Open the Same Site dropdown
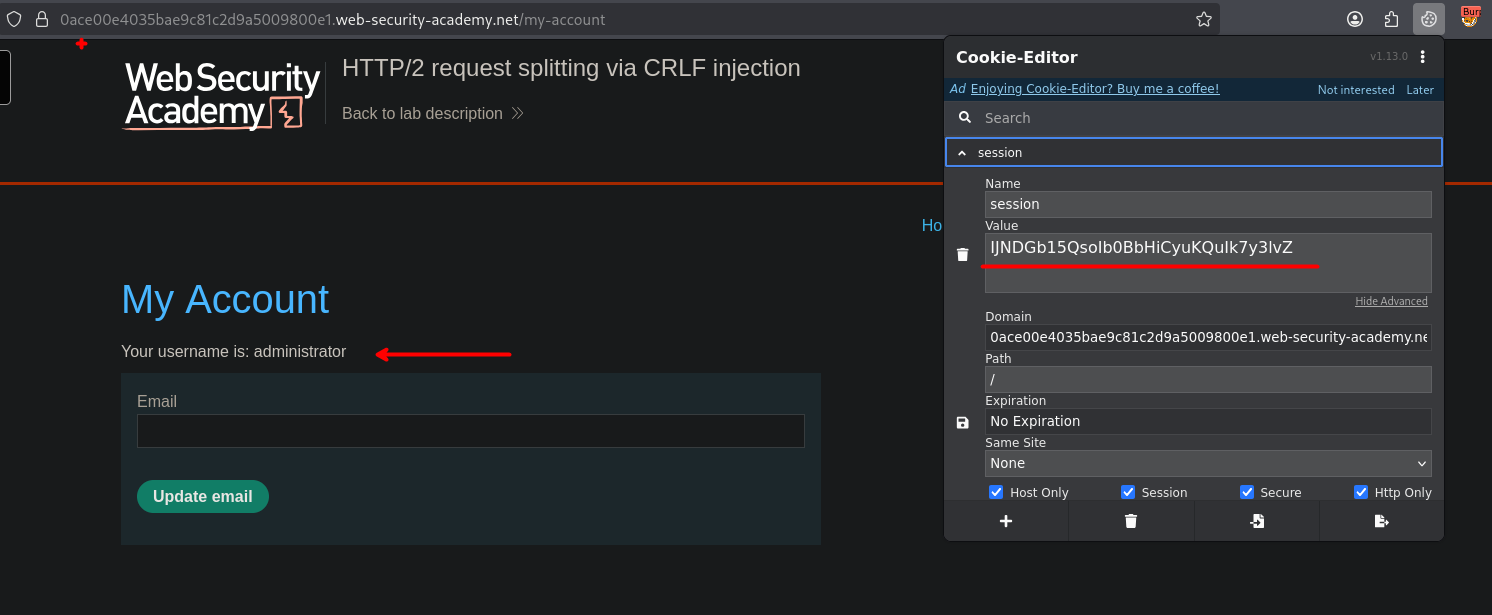This screenshot has width=1492, height=615. pos(1207,463)
